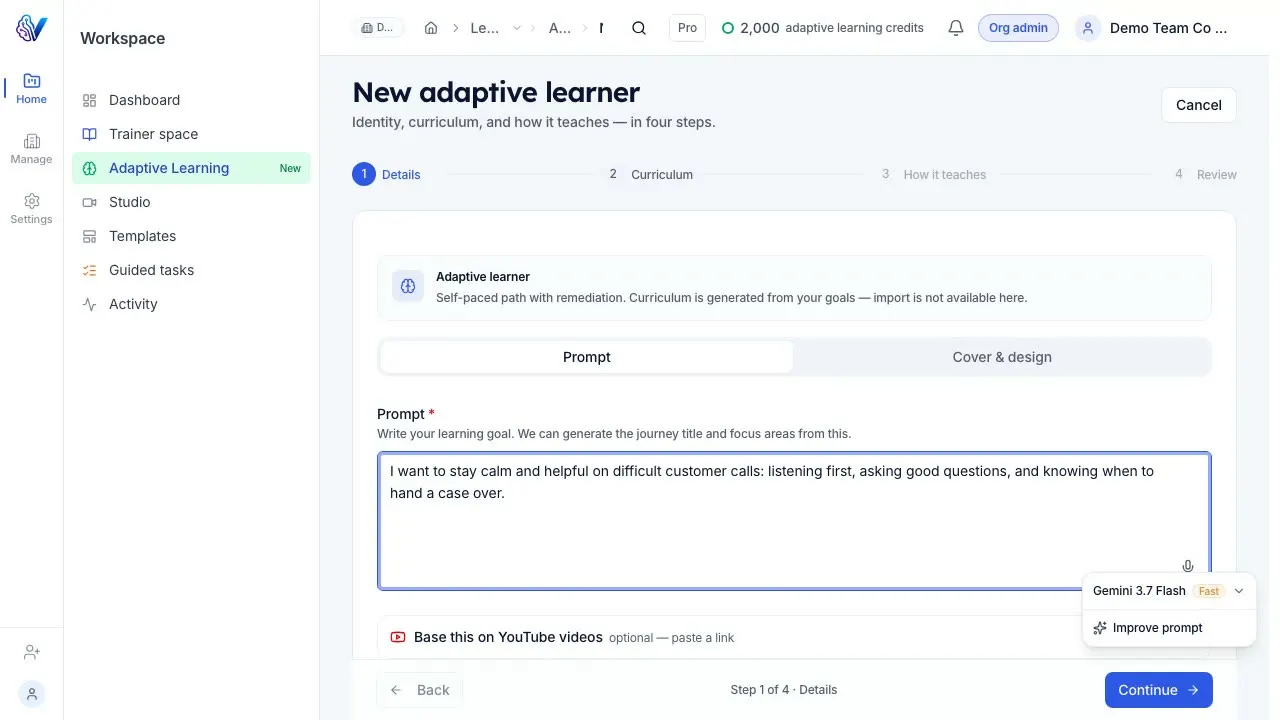The width and height of the screenshot is (1280, 720).
Task: Open the Gemini 3.7 Flash model dropdown
Action: [1169, 591]
